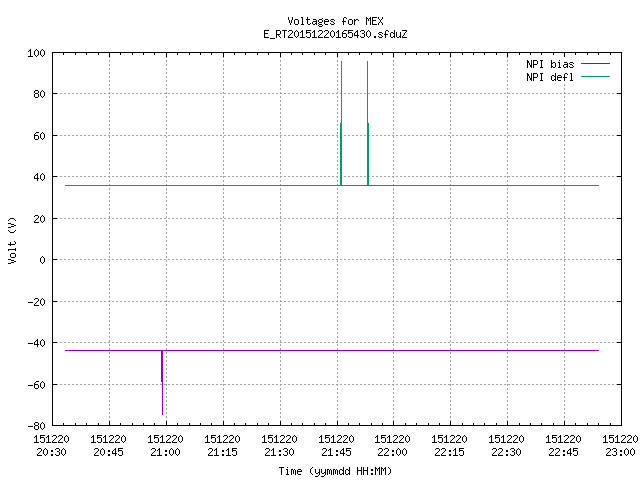Image resolution: width=640 pixels, height=480 pixels.
Task: Click the chart title 'Voltages for MEX'
Action: pos(335,21)
